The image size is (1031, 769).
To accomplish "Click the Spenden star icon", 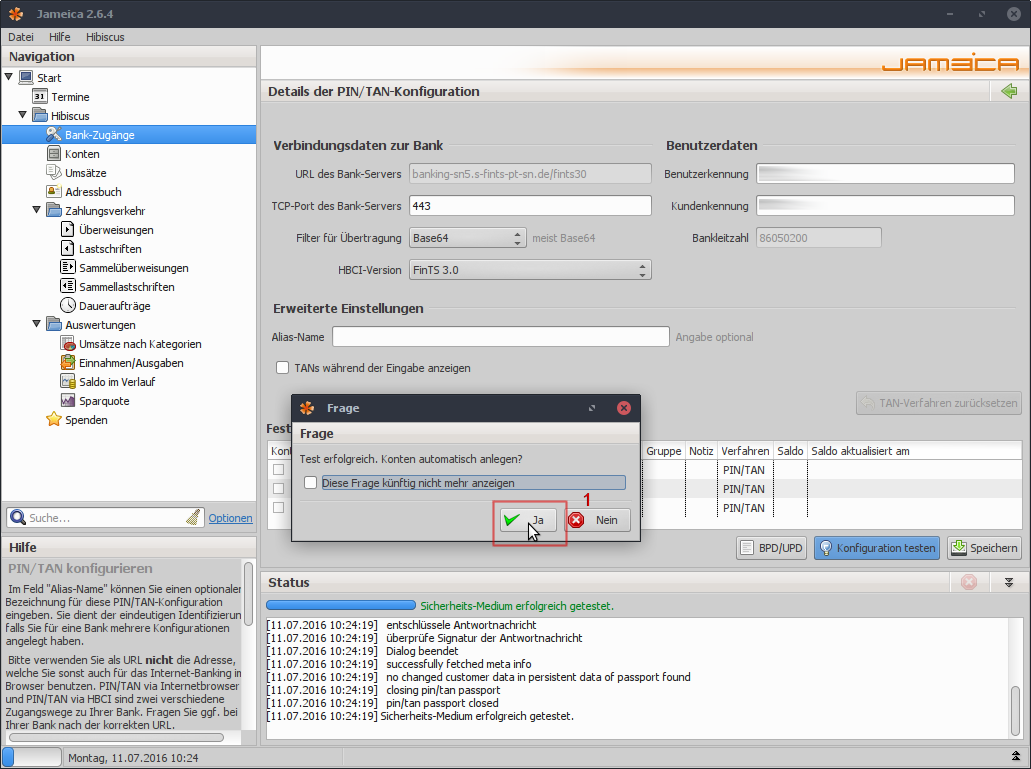I will (x=53, y=419).
